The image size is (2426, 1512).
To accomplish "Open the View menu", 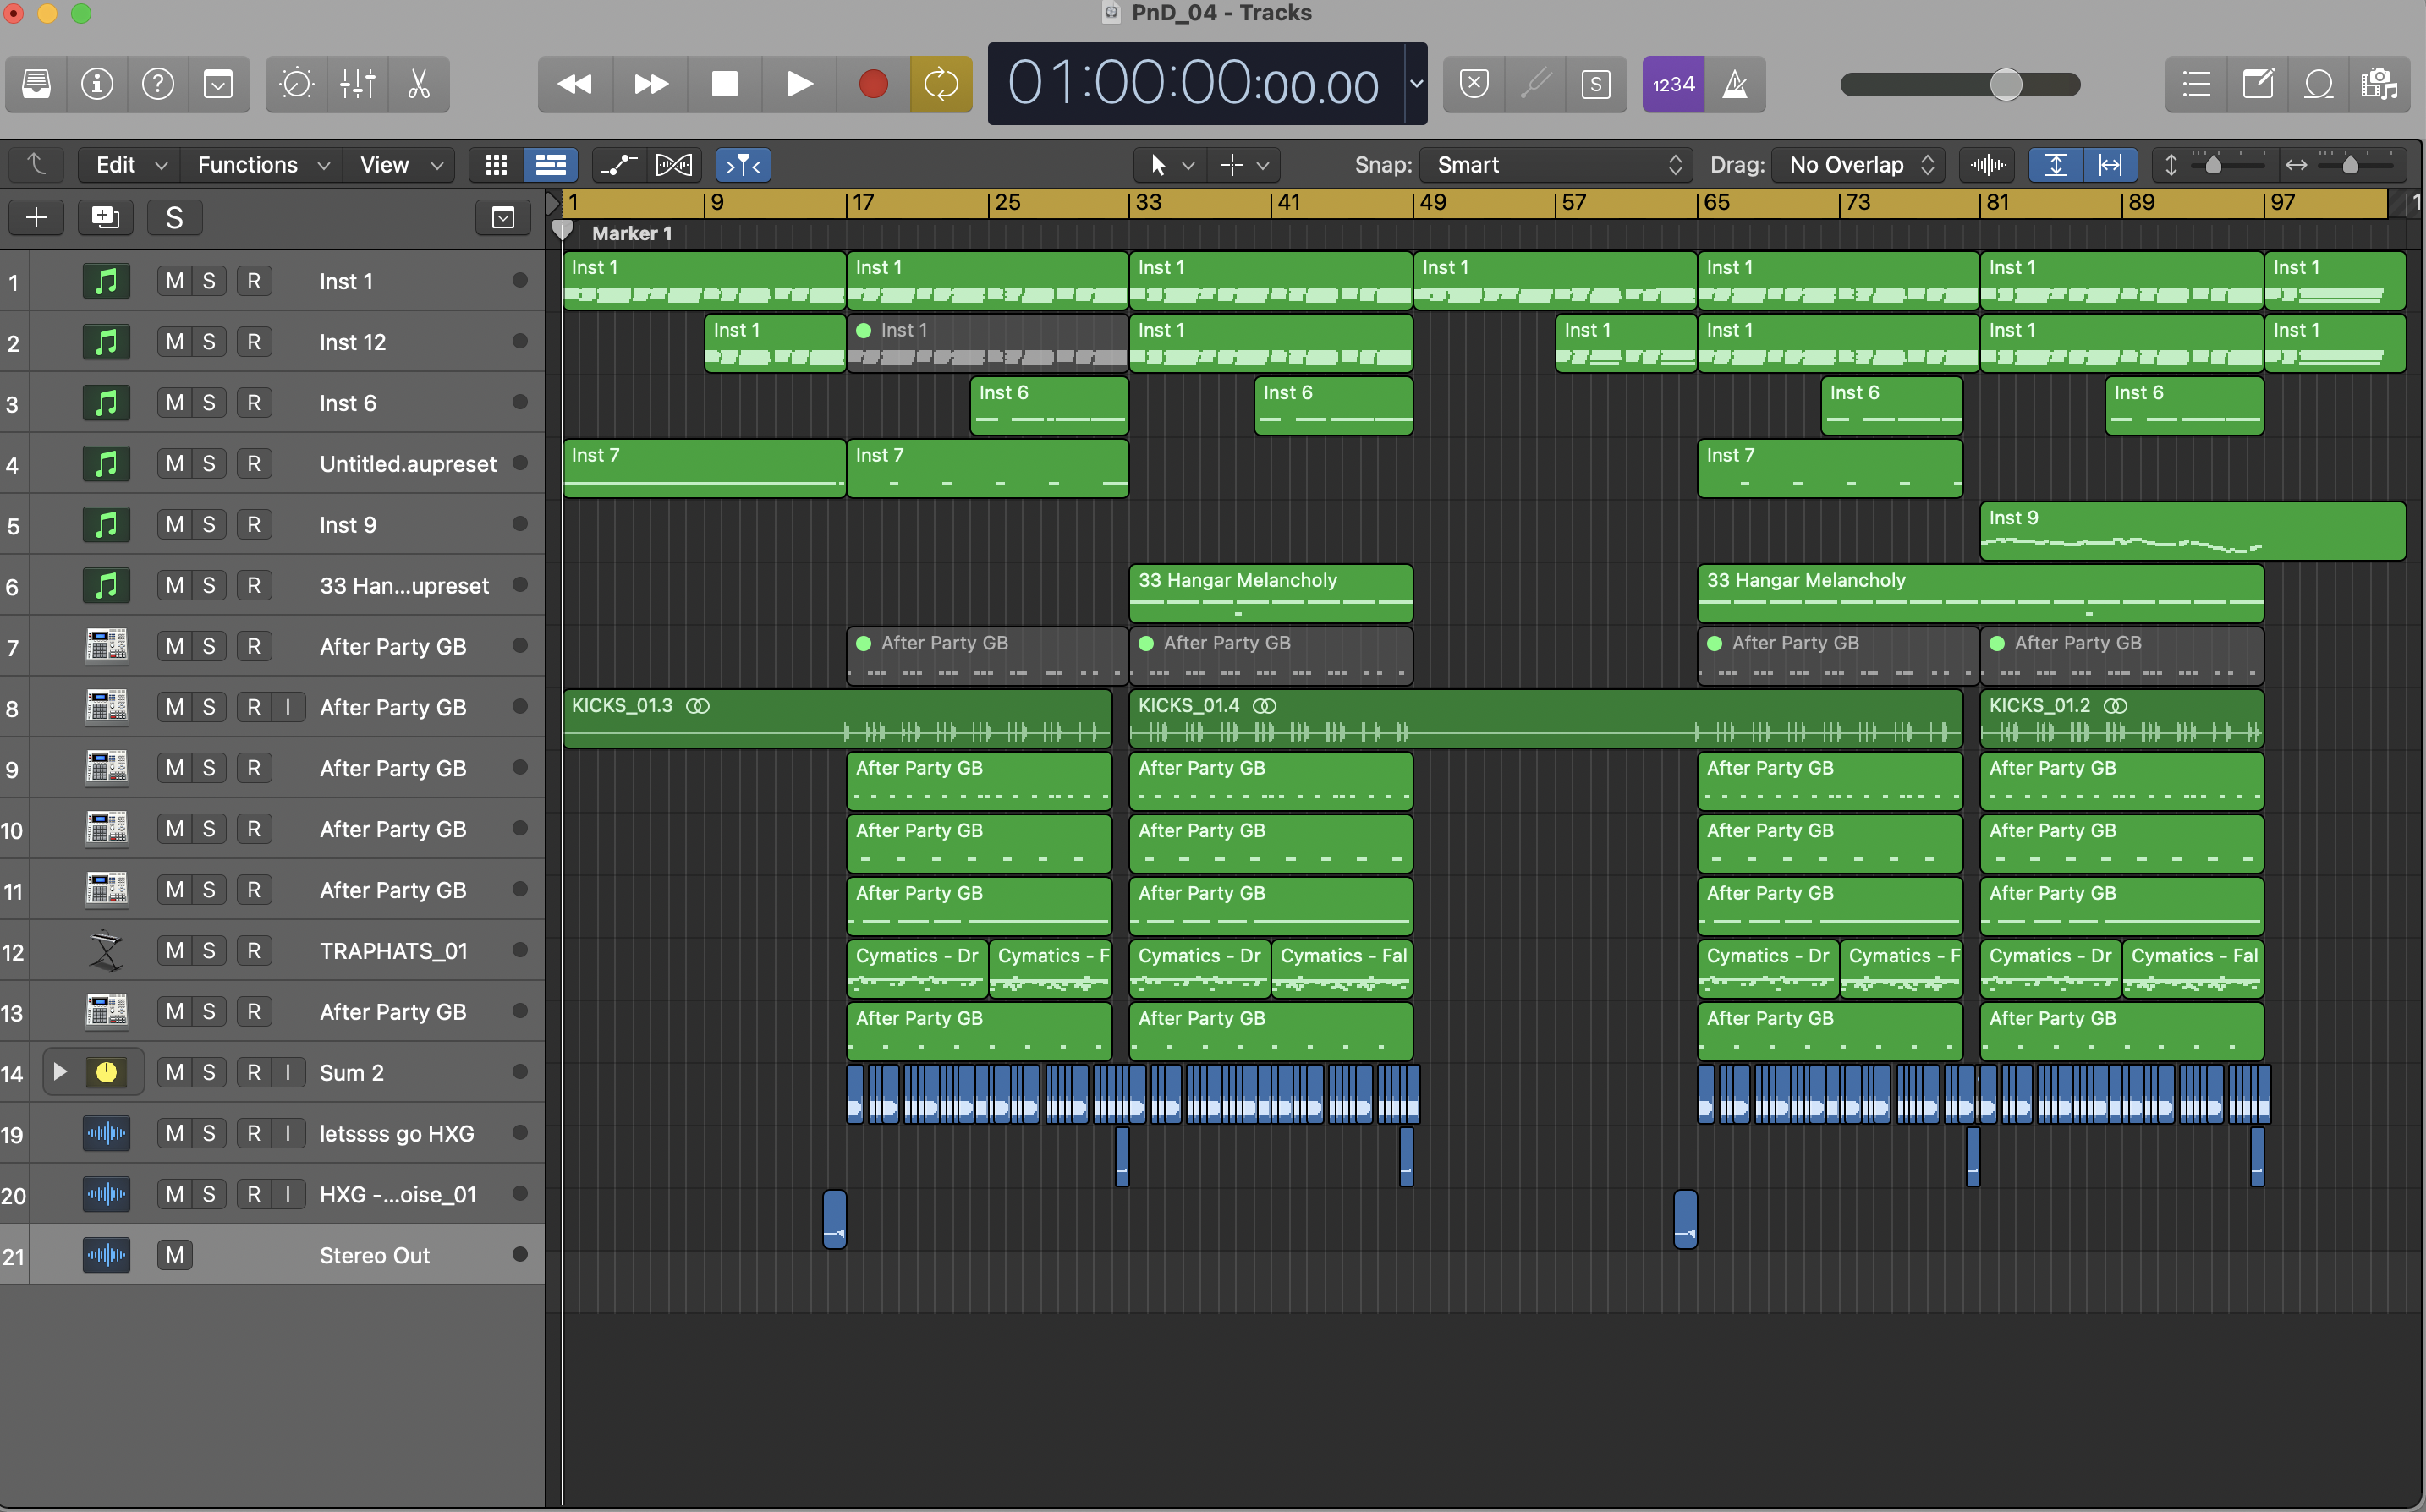I will (399, 165).
